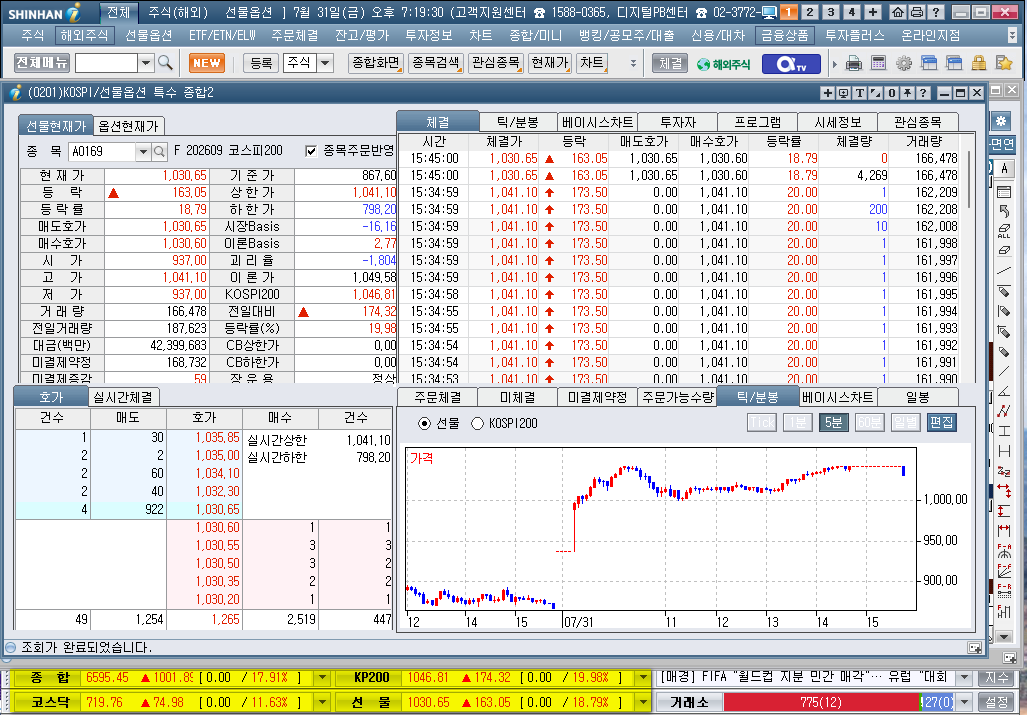Switch to virtual screen 2
Image resolution: width=1027 pixels, height=715 pixels.
[x=810, y=12]
